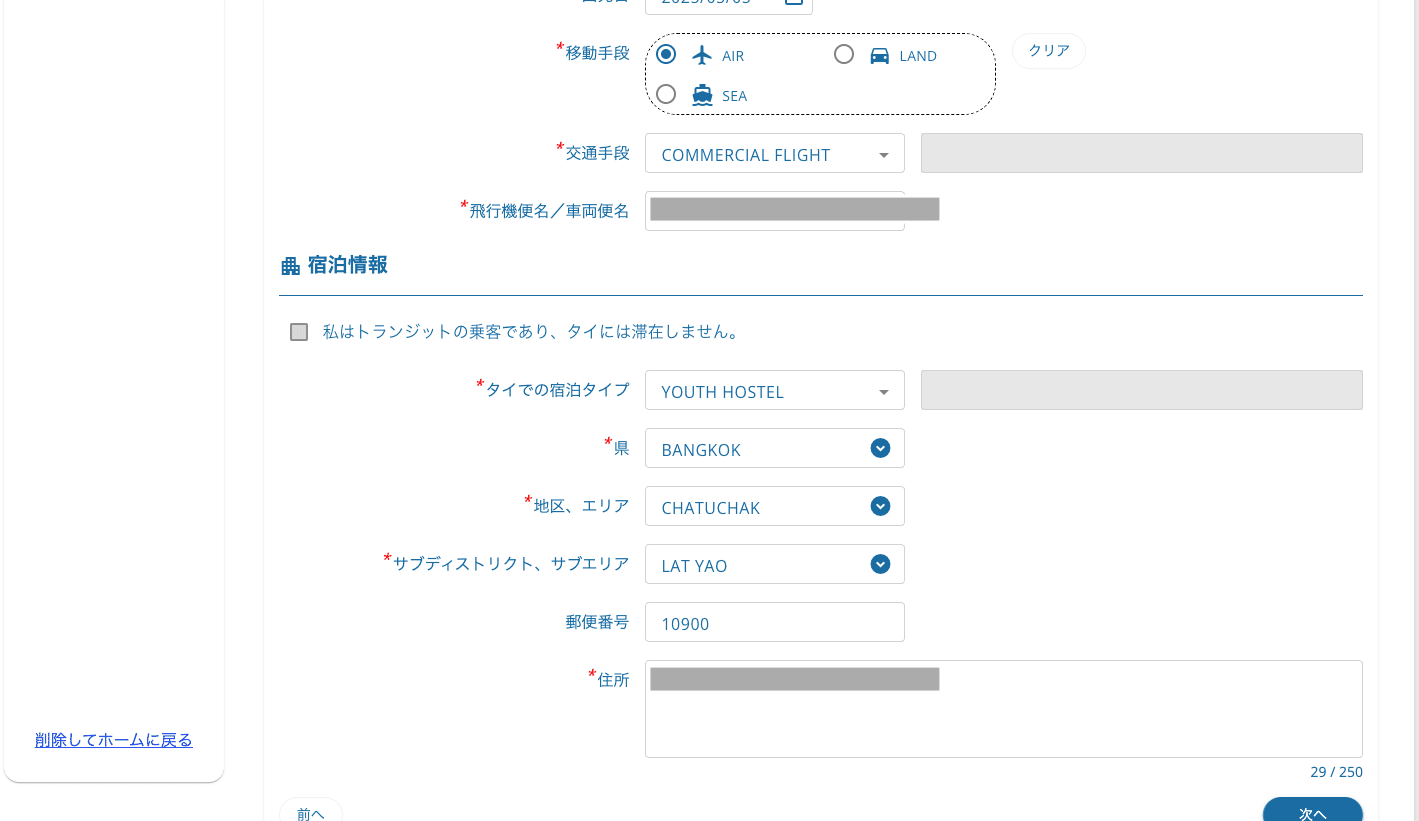This screenshot has width=1419, height=821.
Task: Click the 次へ next button
Action: [1312, 812]
